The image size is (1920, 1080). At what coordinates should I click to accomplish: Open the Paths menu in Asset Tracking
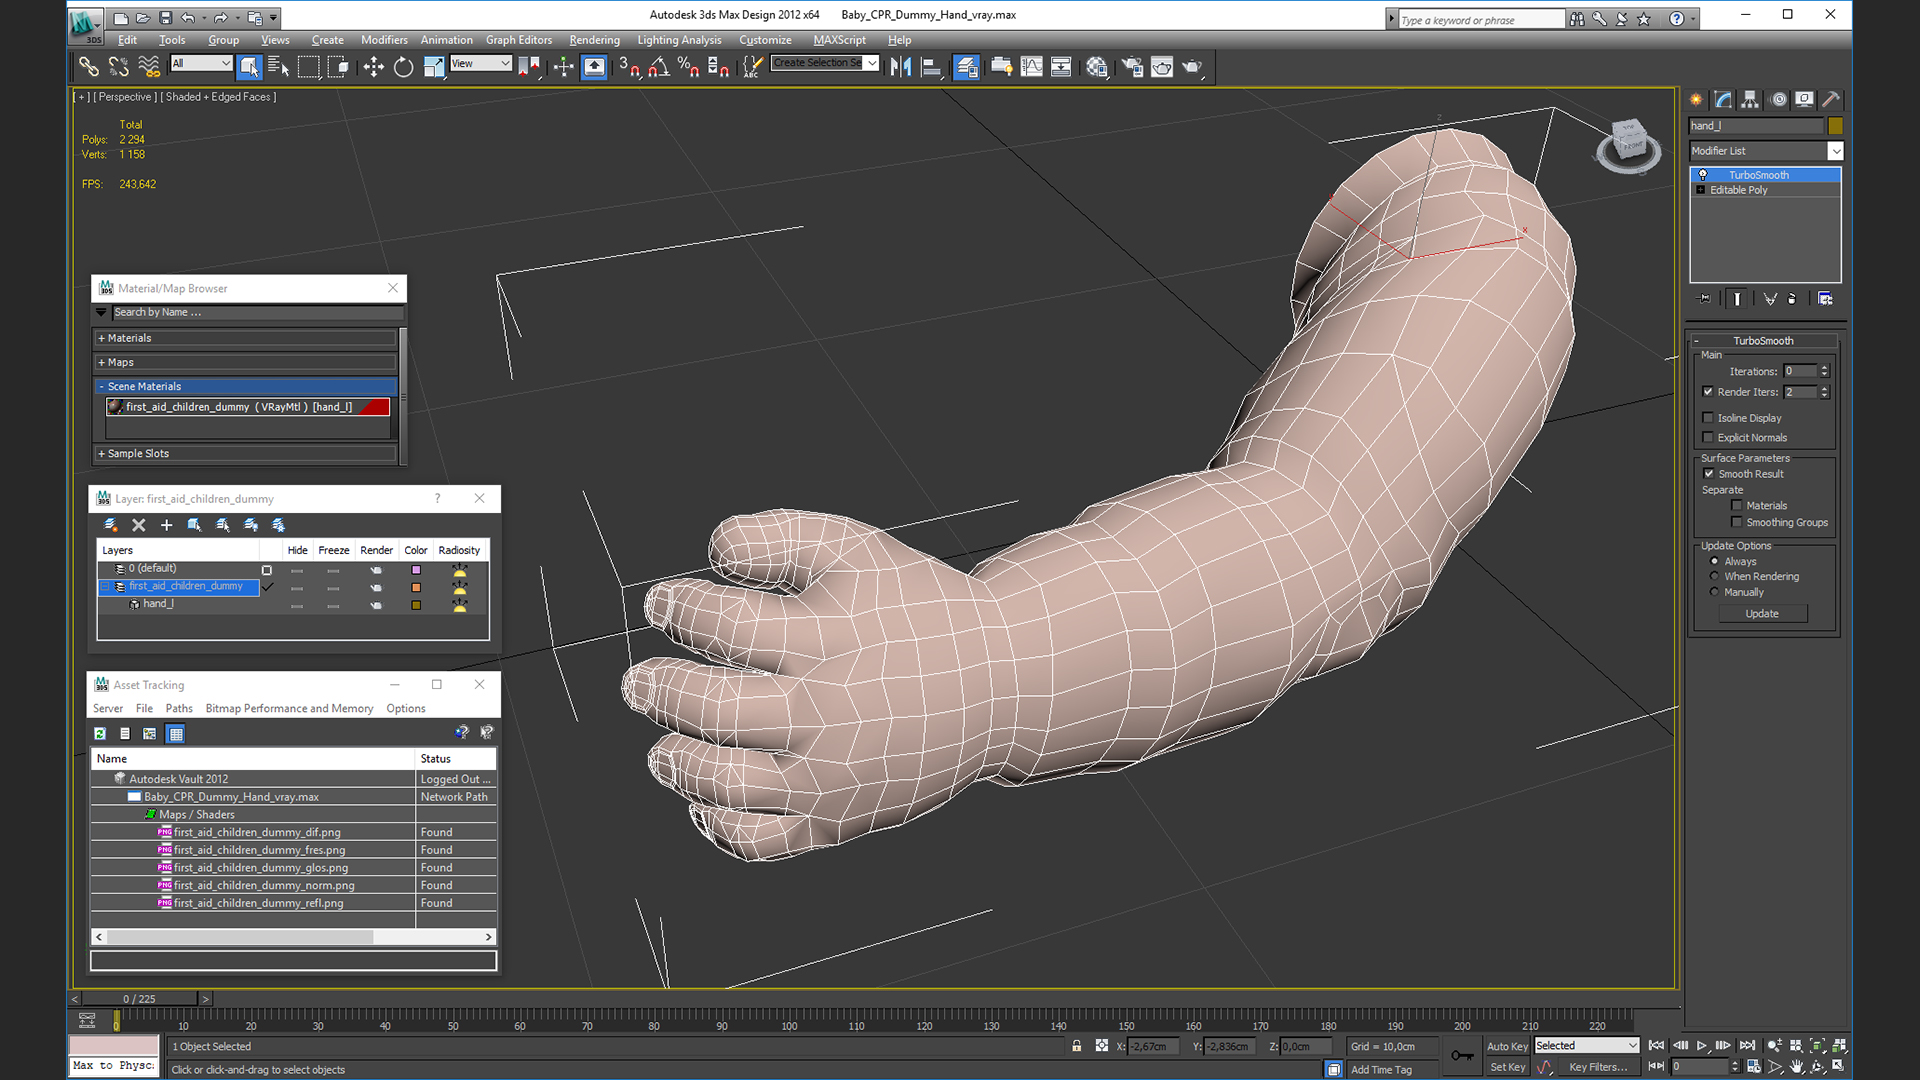(179, 708)
